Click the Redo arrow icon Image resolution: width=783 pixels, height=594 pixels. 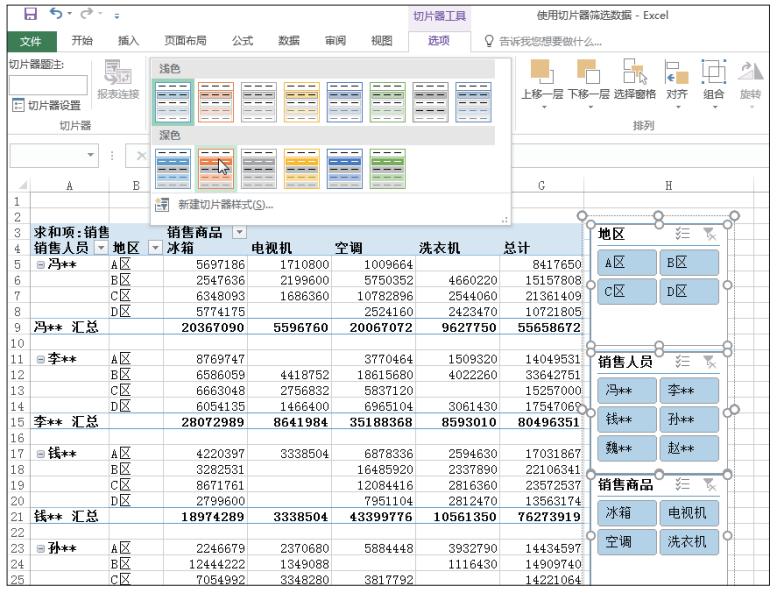(x=87, y=13)
